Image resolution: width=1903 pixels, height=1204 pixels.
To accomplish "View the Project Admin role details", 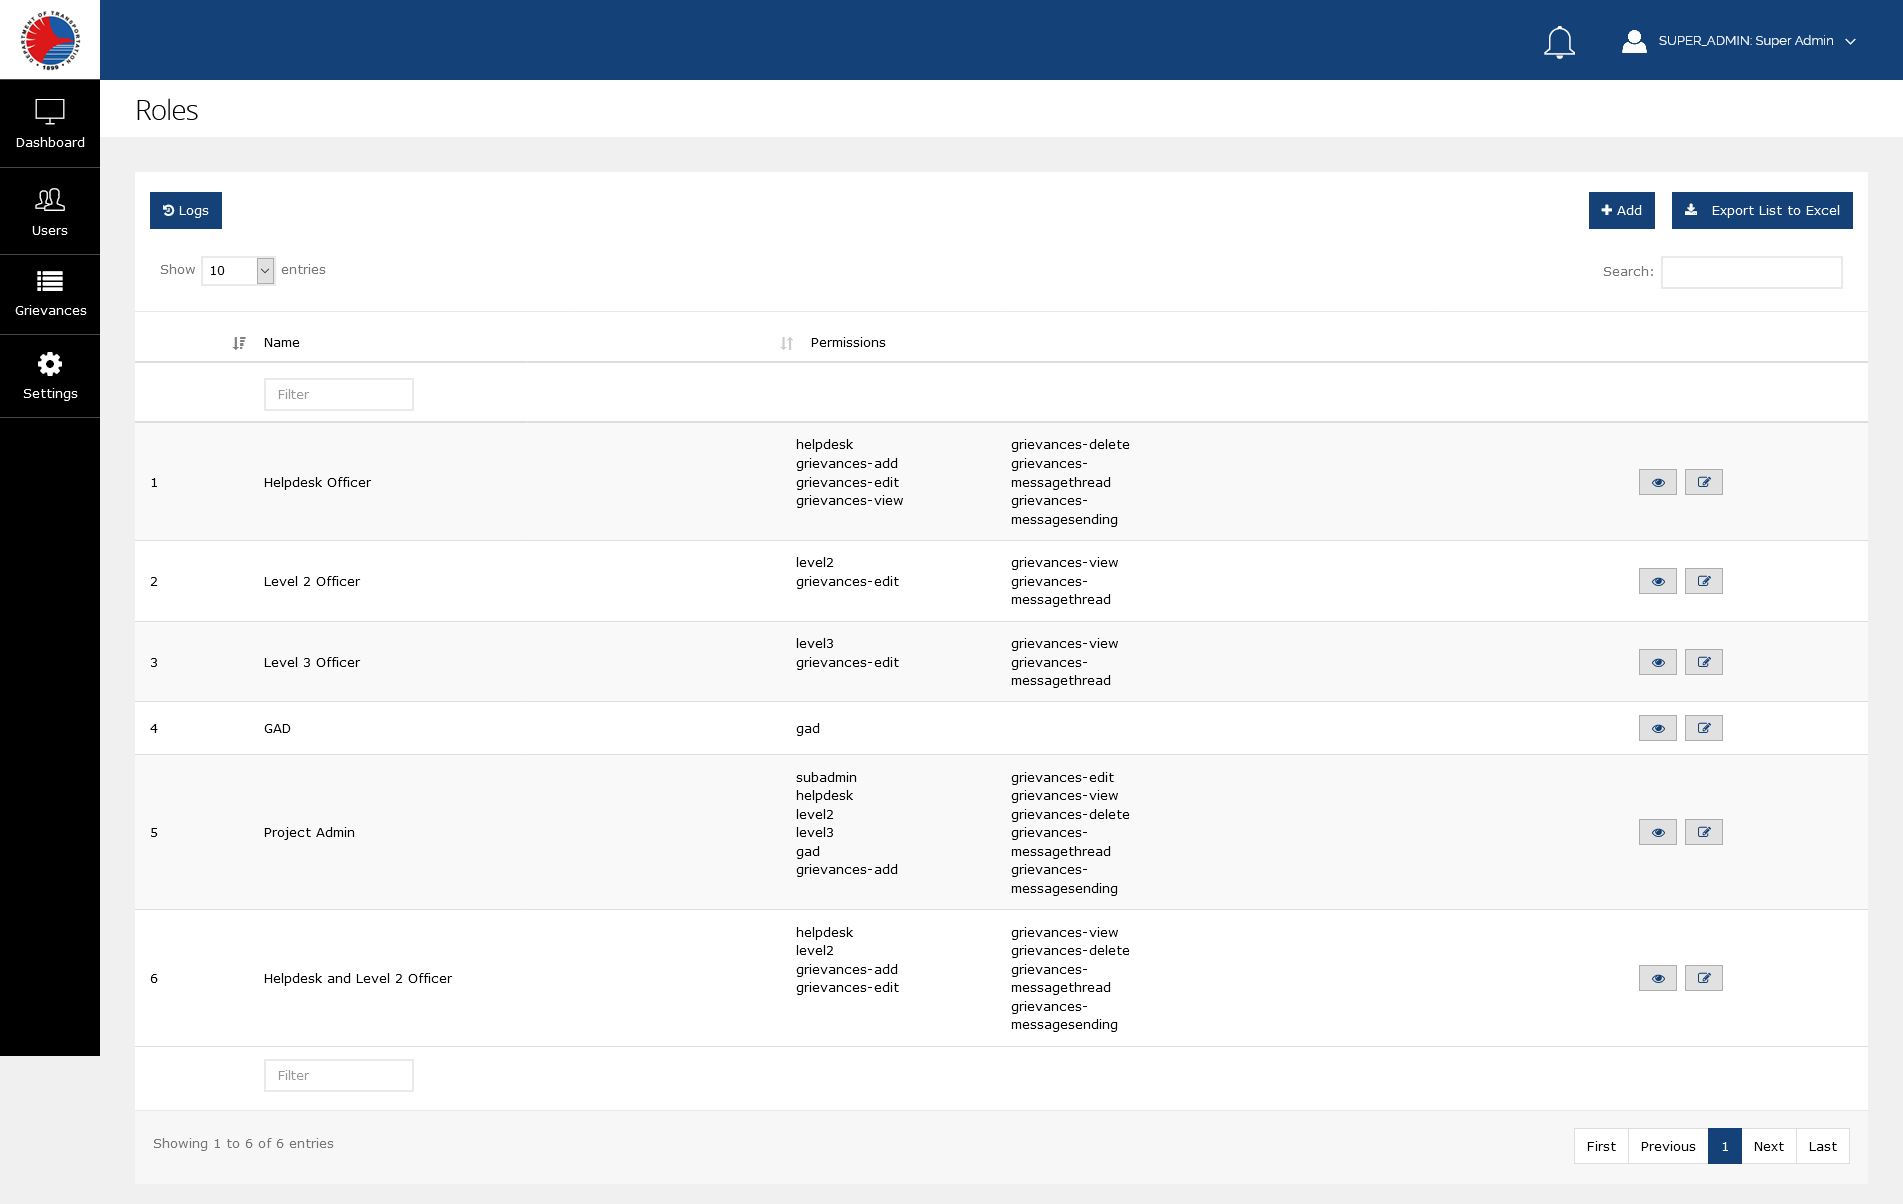I will click(x=1657, y=832).
